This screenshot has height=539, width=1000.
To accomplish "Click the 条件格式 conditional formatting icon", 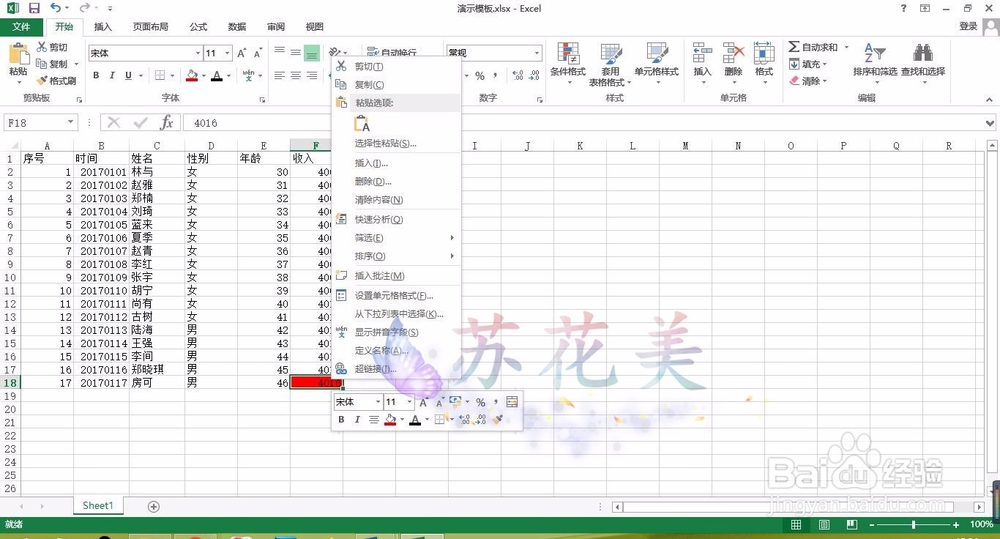I will click(x=568, y=54).
